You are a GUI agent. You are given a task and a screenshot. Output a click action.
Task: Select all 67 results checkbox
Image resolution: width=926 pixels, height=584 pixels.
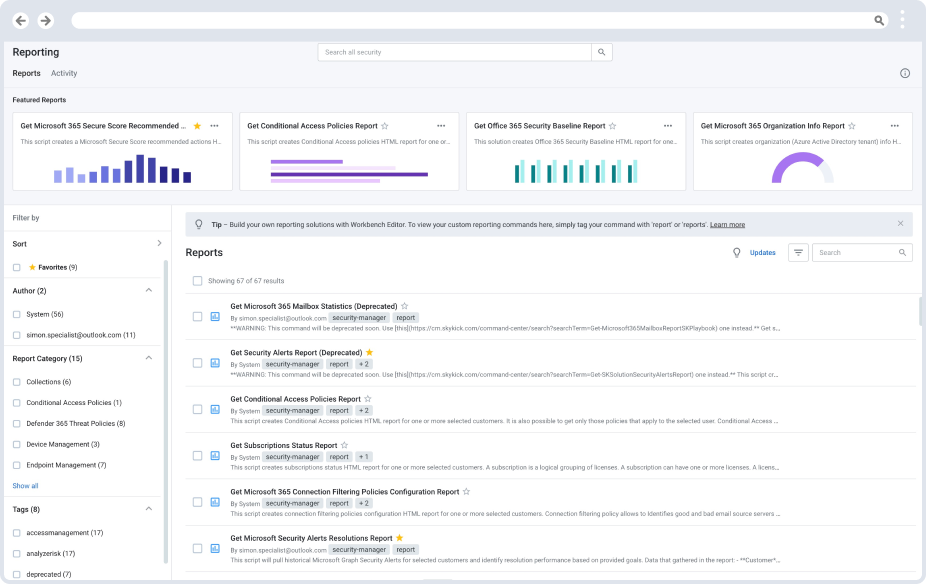(197, 281)
